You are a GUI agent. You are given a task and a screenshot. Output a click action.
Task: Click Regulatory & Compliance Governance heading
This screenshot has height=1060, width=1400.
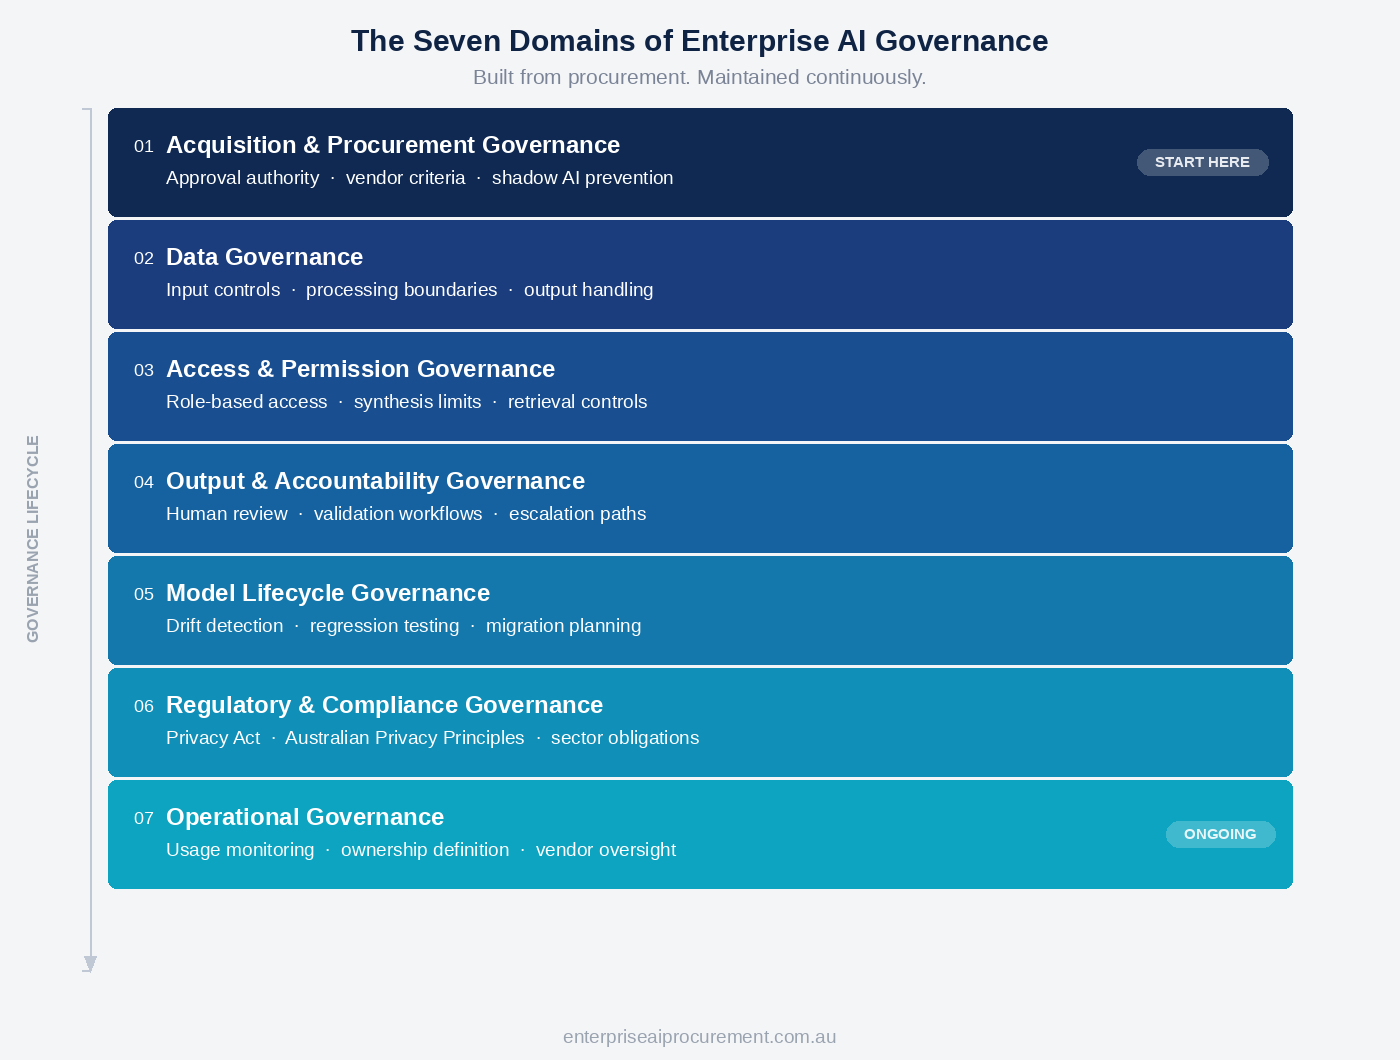point(384,705)
